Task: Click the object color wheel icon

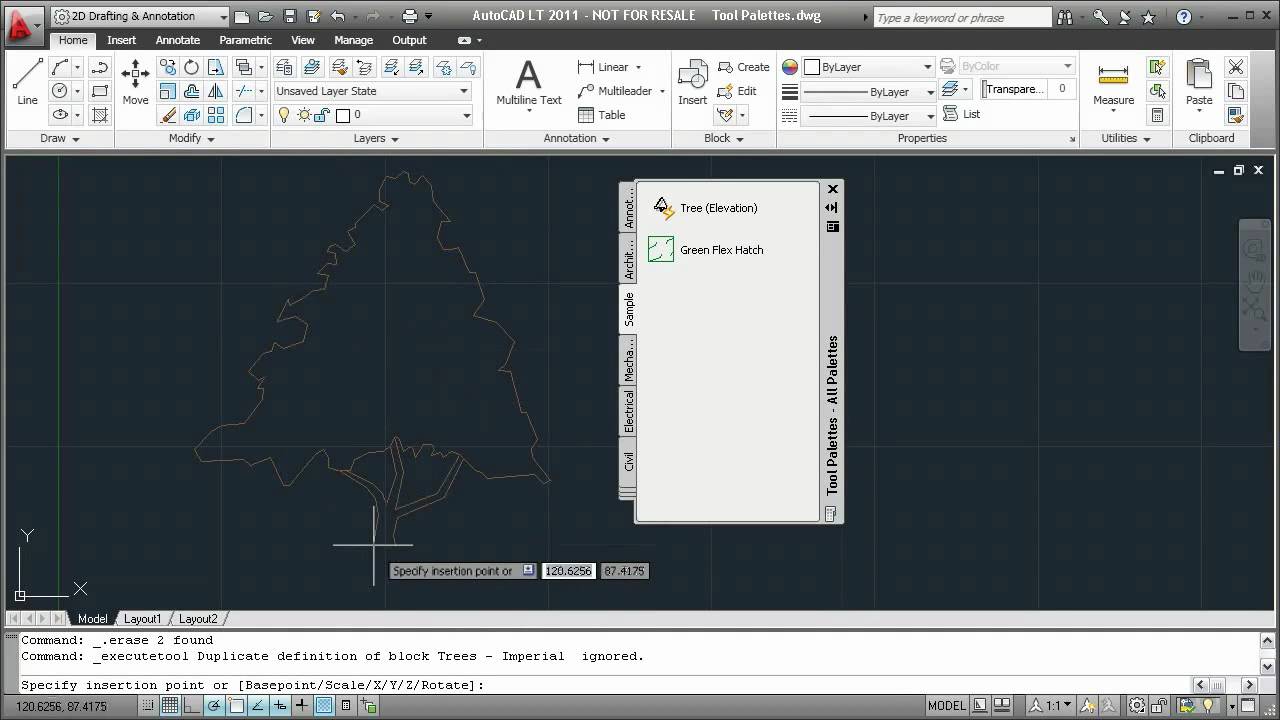Action: click(x=790, y=67)
